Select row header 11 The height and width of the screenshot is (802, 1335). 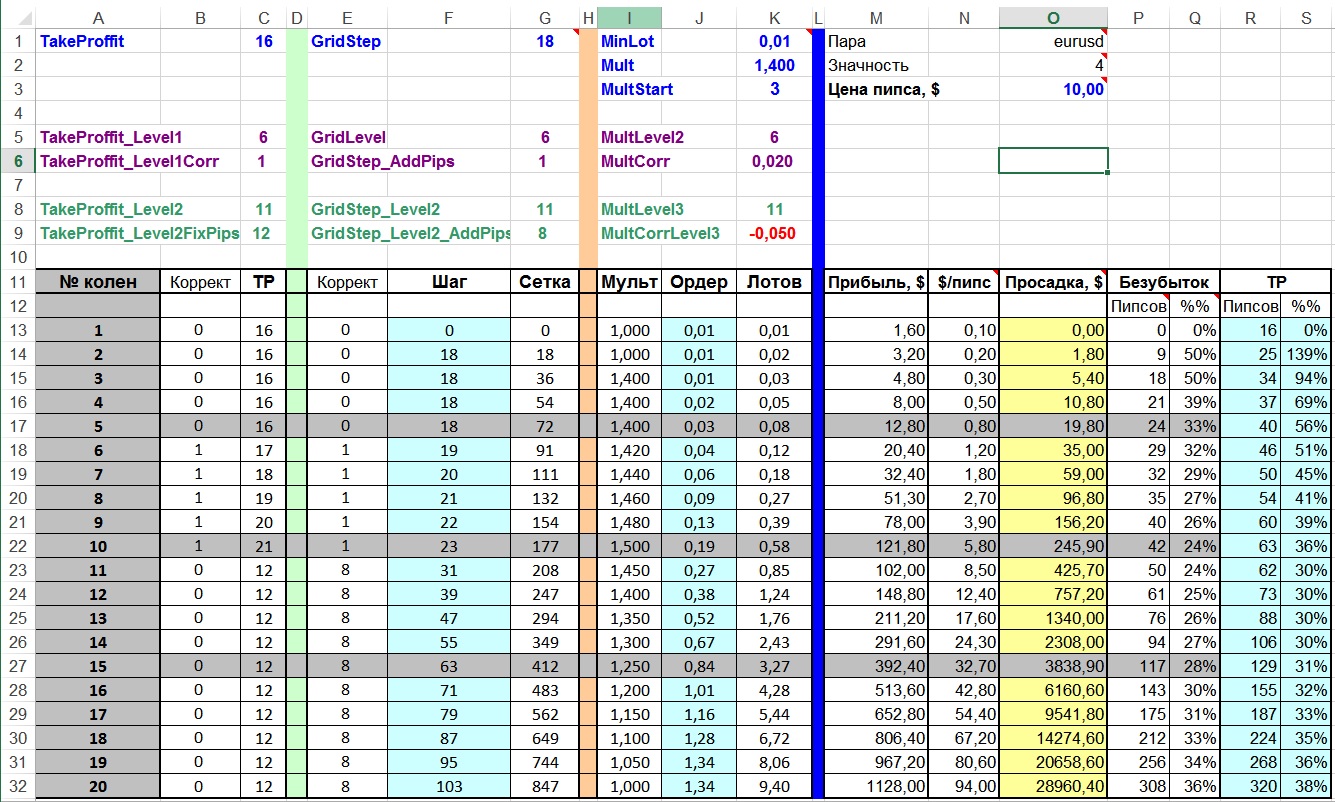[17, 282]
